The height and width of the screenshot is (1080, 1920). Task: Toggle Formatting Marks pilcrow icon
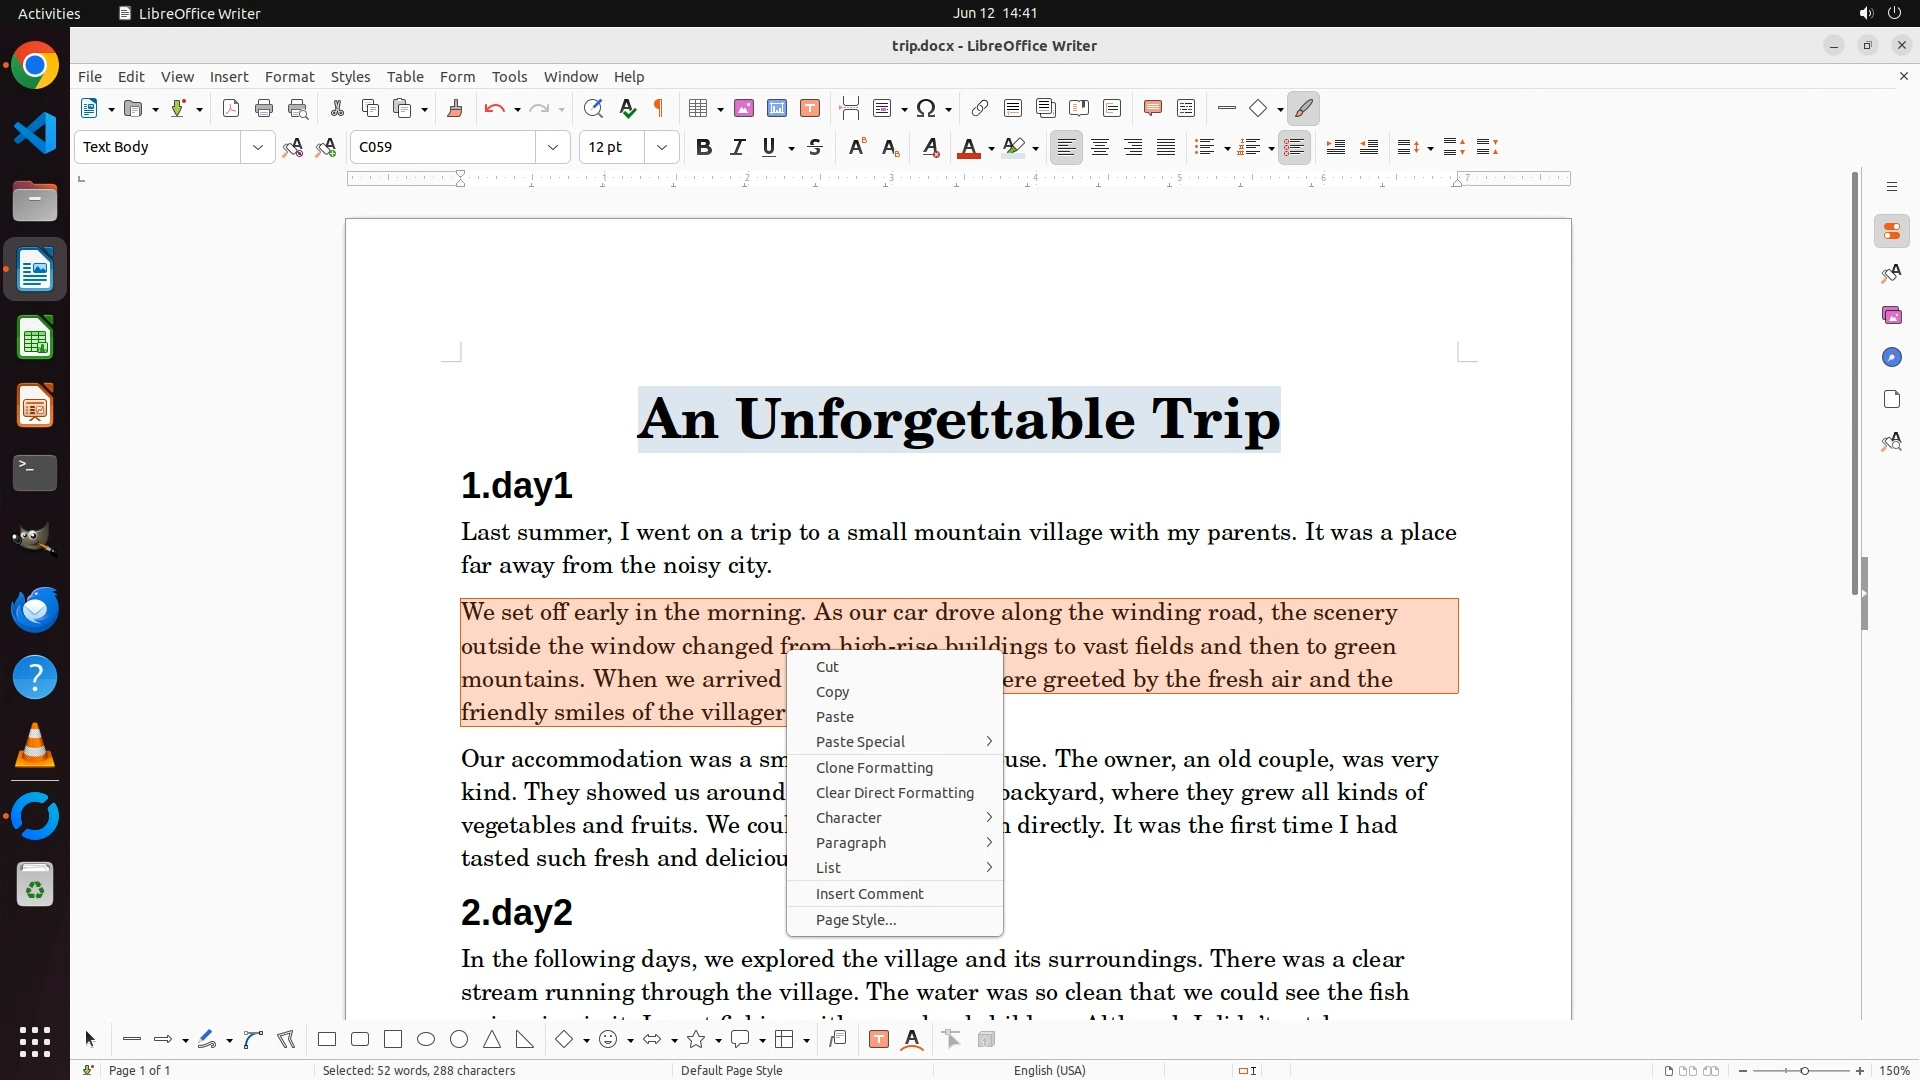659,109
